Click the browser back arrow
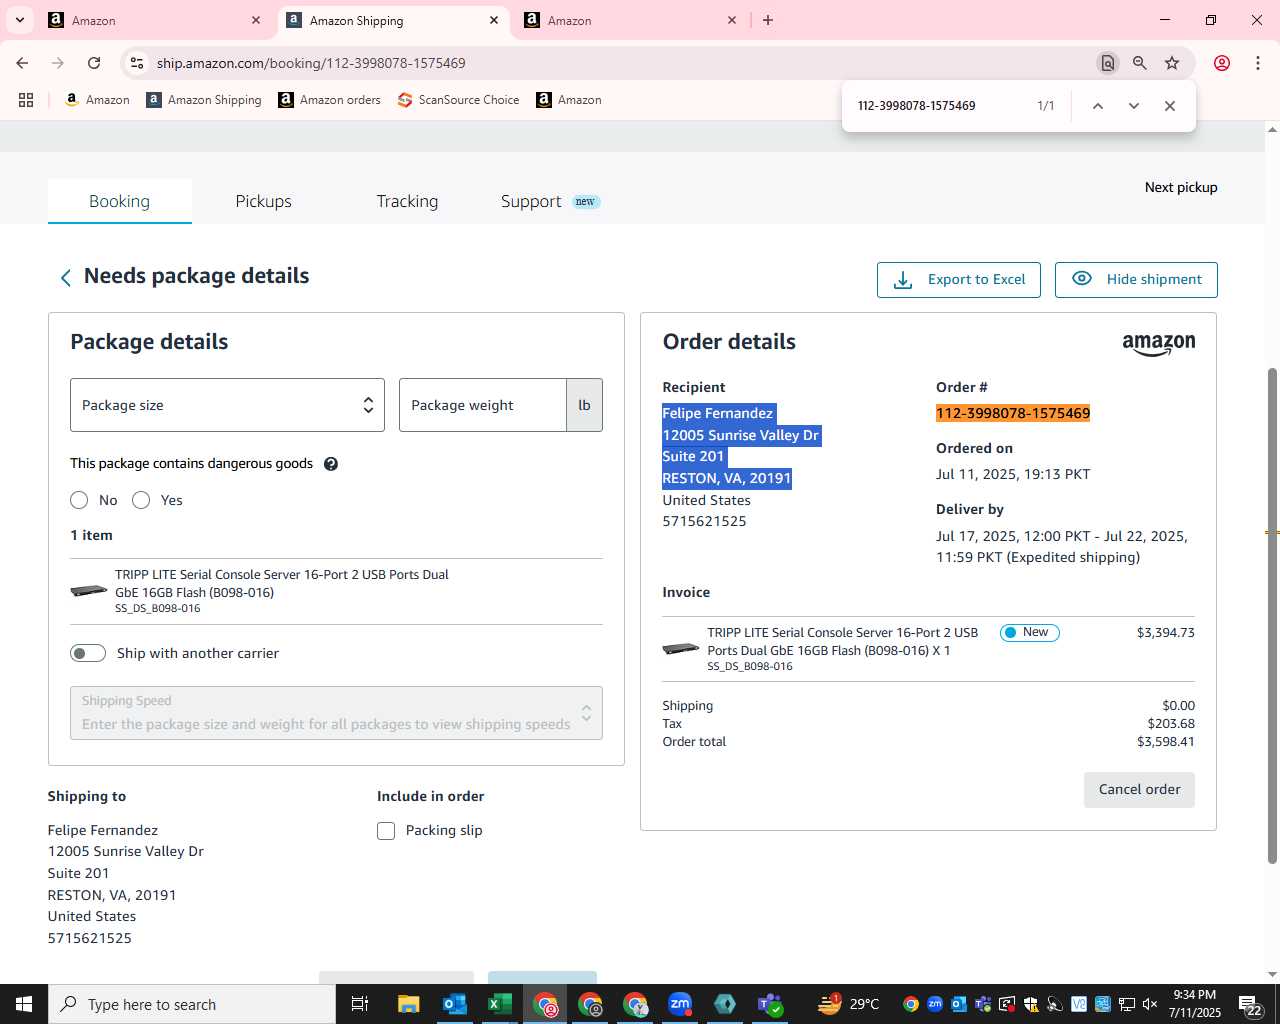The image size is (1280, 1024). [22, 63]
